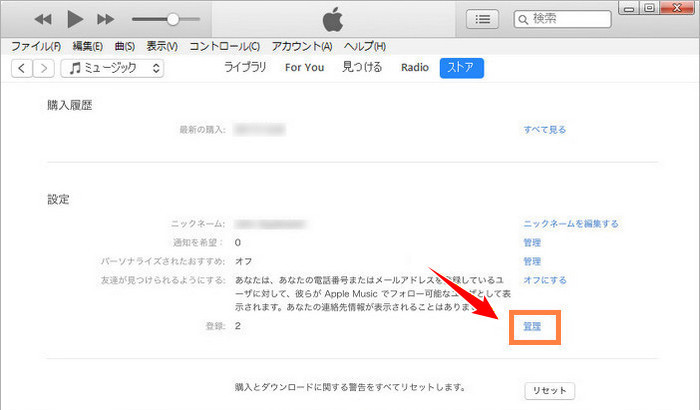Click the すべて見る link for purchase history
This screenshot has width=700, height=410.
tap(545, 130)
